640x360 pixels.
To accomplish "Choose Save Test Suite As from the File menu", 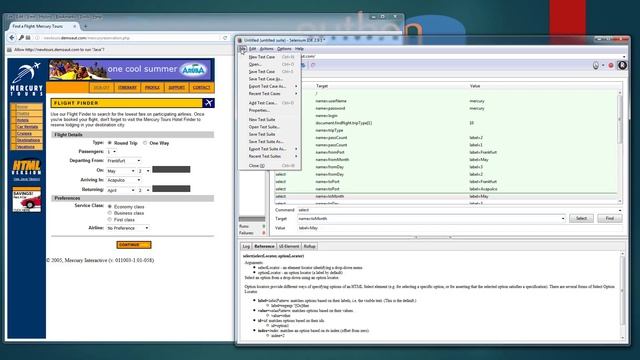I will pos(270,142).
